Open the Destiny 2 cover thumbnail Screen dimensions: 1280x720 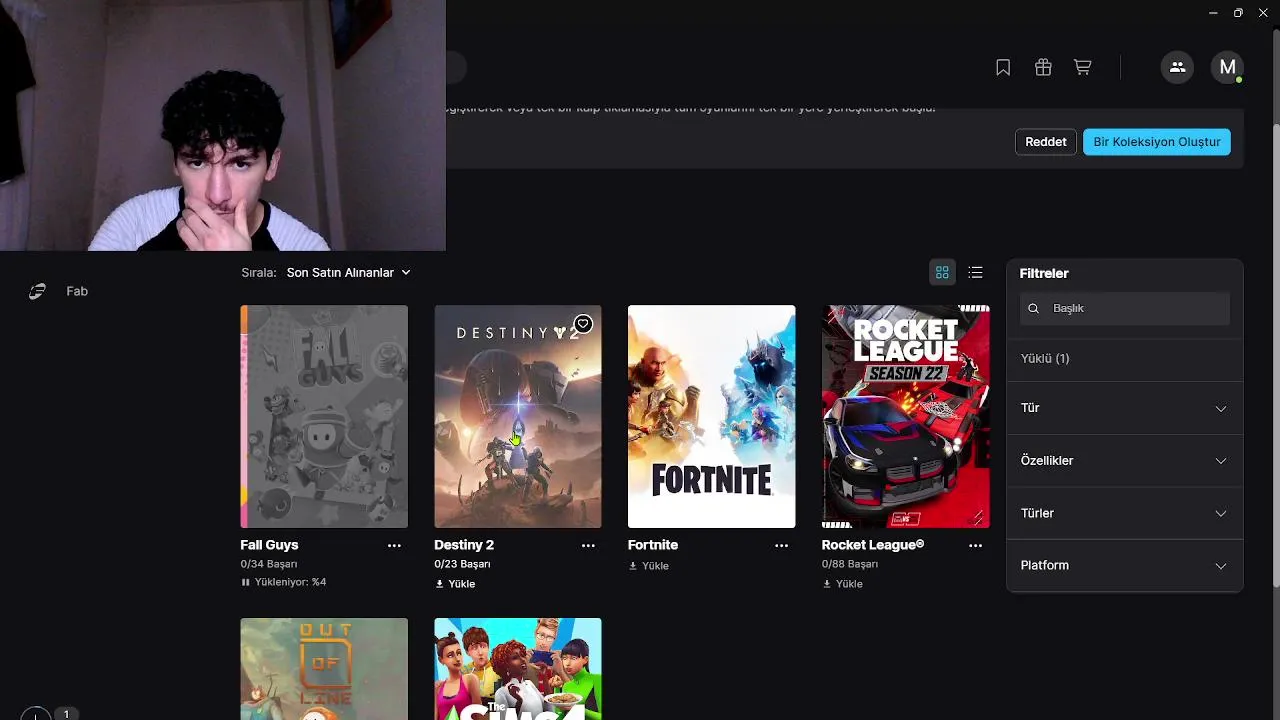click(518, 416)
